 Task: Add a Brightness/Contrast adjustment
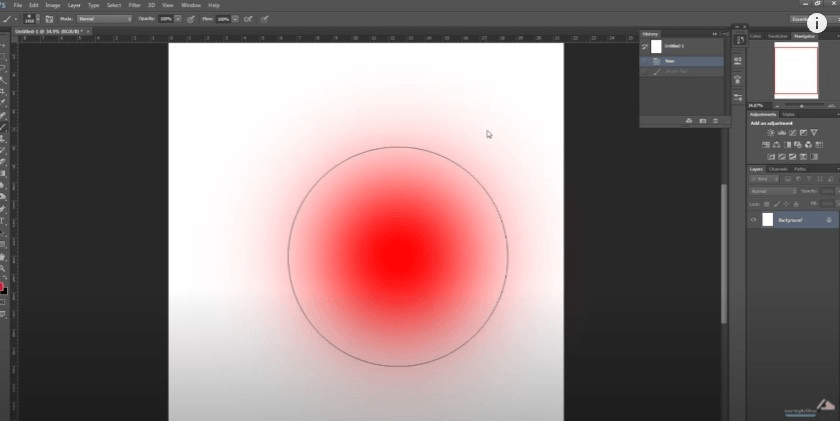click(770, 133)
